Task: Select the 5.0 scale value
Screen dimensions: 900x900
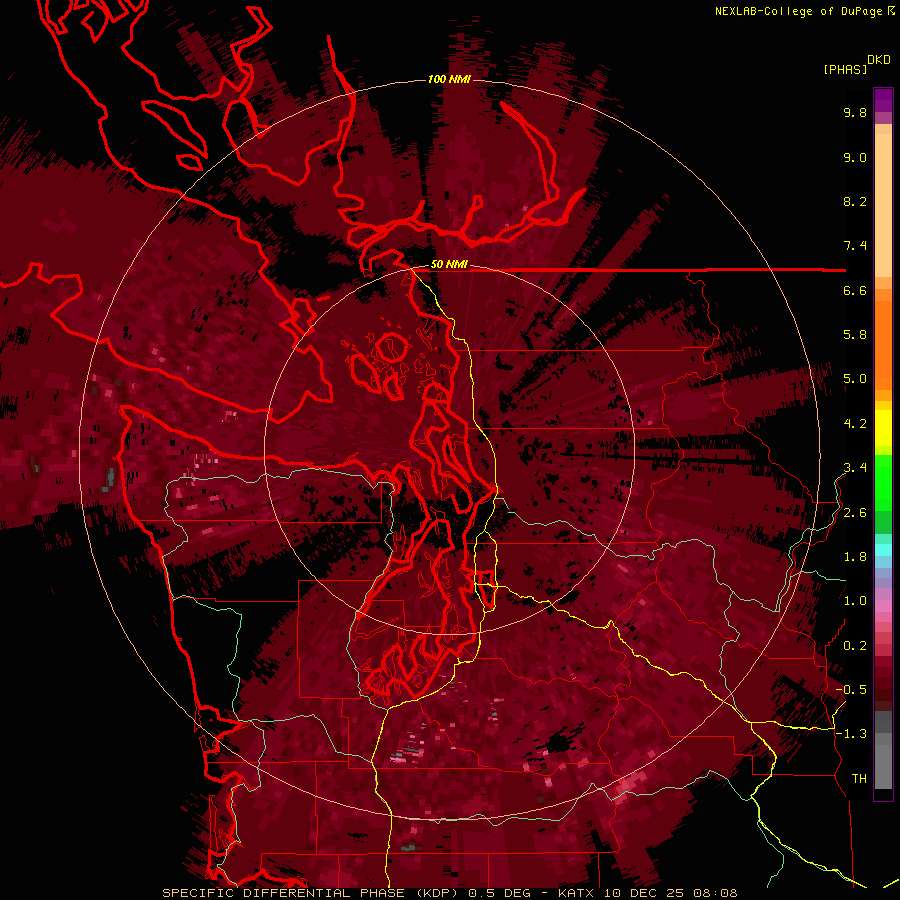Action: pyautogui.click(x=855, y=379)
